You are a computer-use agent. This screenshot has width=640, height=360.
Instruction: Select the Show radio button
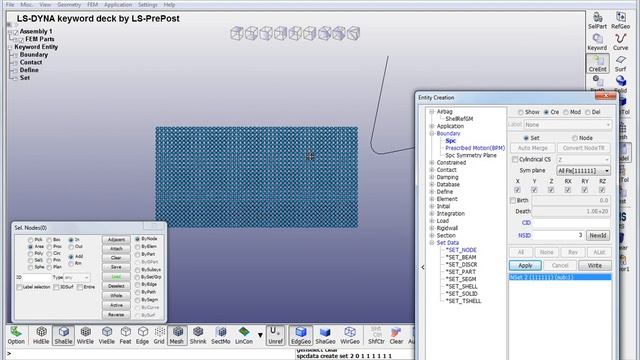coord(520,112)
